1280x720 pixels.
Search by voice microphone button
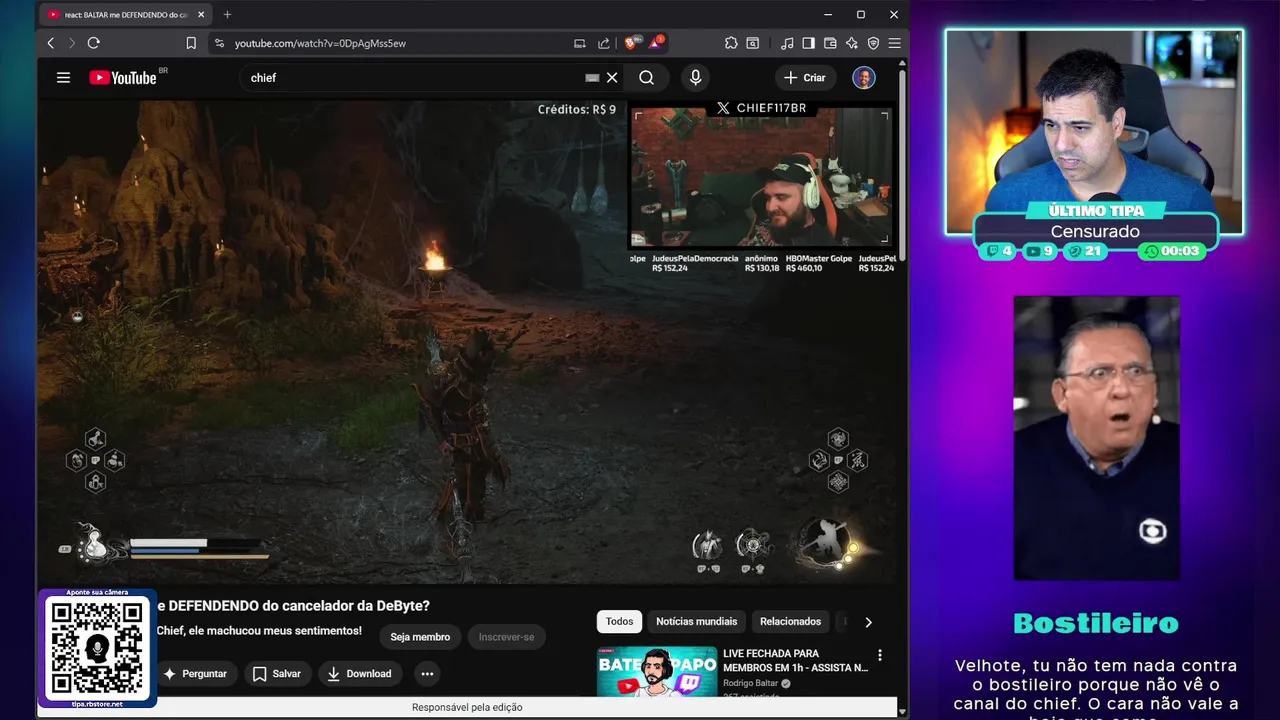tap(696, 78)
